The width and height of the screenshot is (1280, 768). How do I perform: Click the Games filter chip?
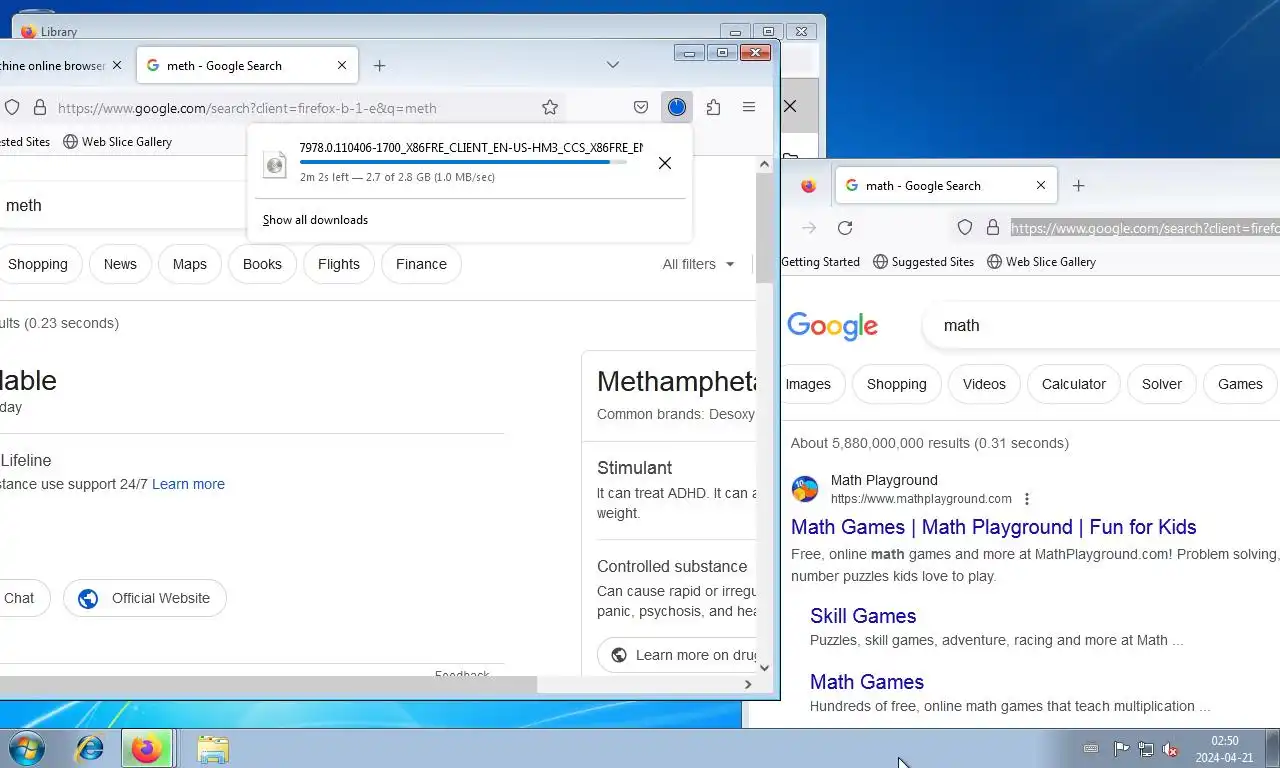[1240, 384]
